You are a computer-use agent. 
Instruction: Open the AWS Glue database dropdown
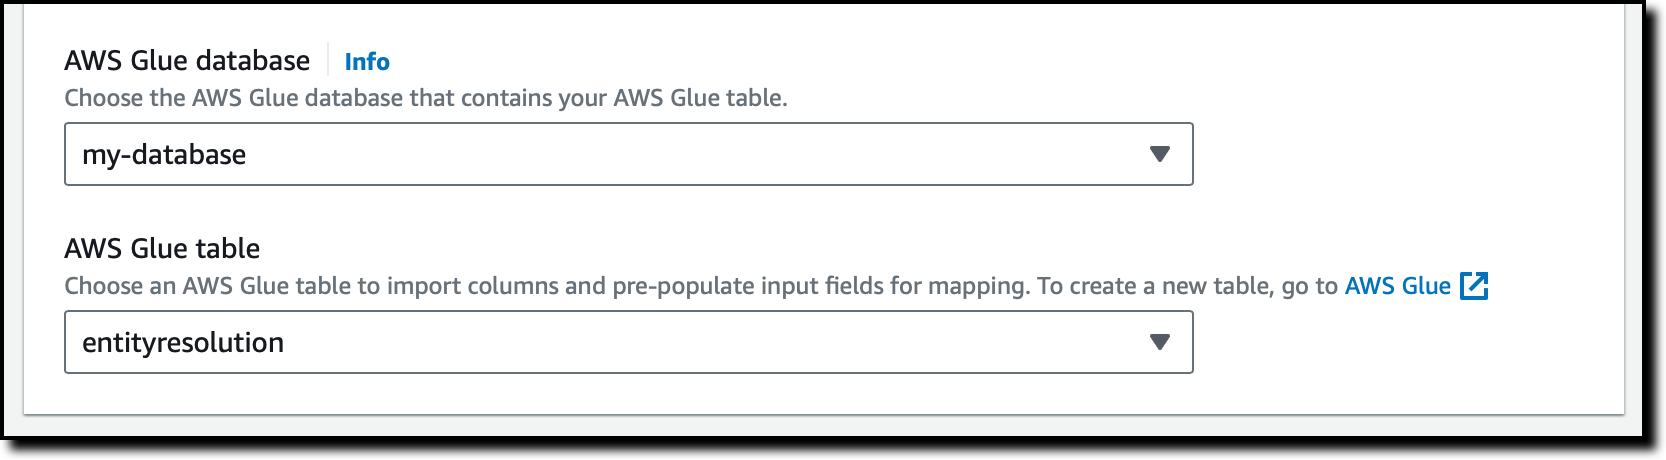point(628,154)
